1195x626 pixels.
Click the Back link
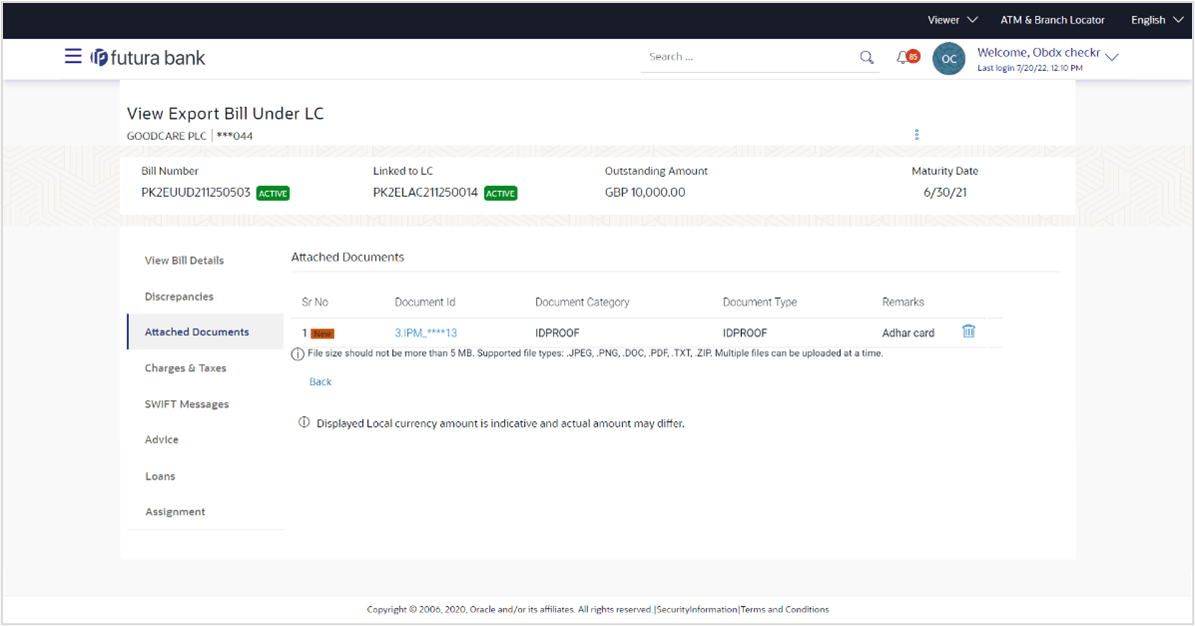click(x=320, y=382)
